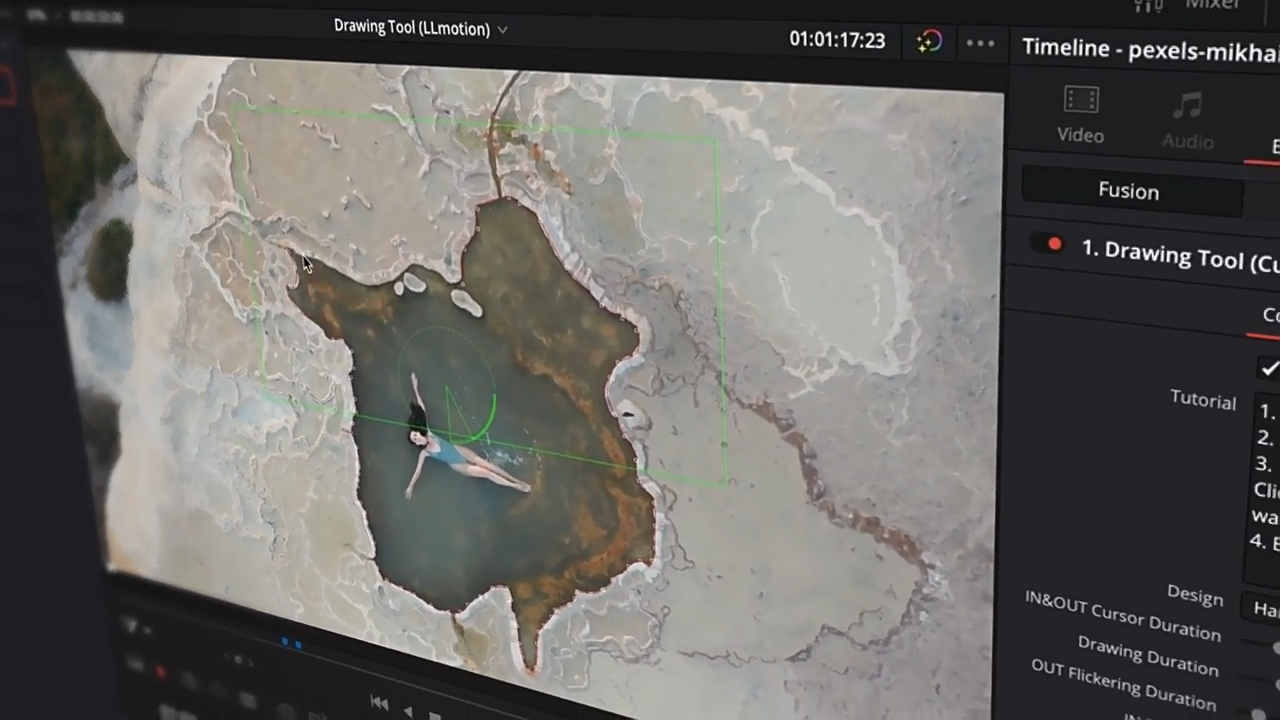This screenshot has width=1280, height=720.
Task: Click the Timeline title in Inspector header
Action: [1150, 49]
